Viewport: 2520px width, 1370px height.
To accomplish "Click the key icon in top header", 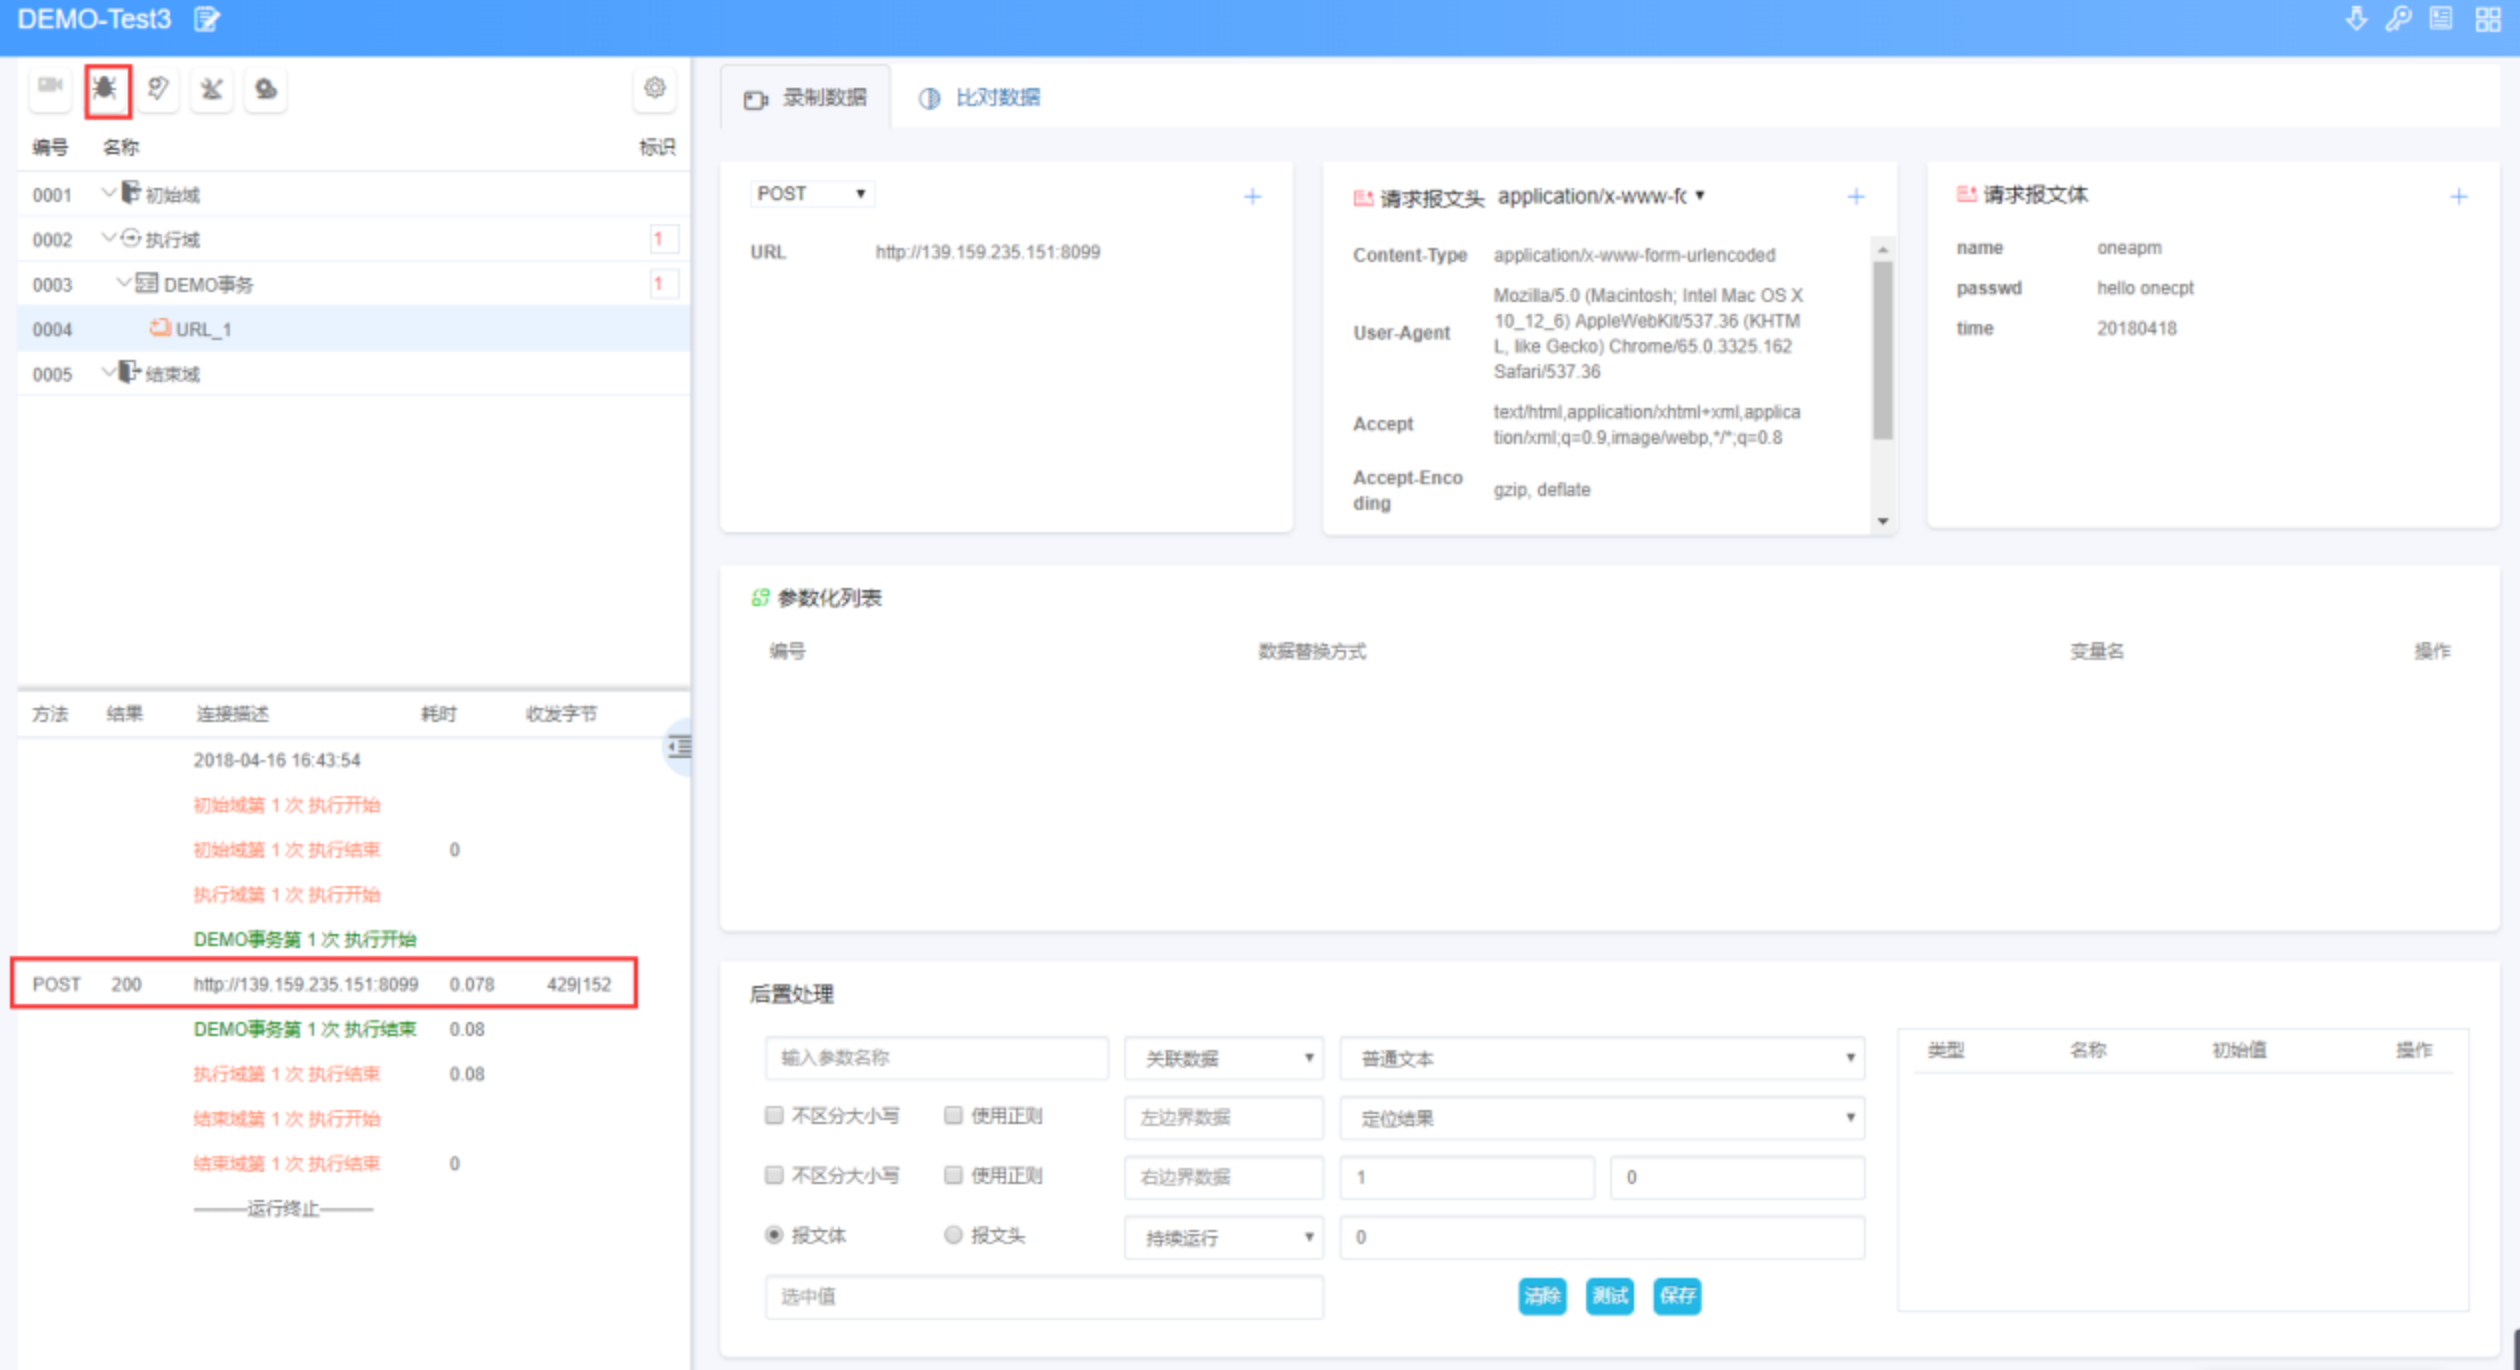I will click(2398, 19).
